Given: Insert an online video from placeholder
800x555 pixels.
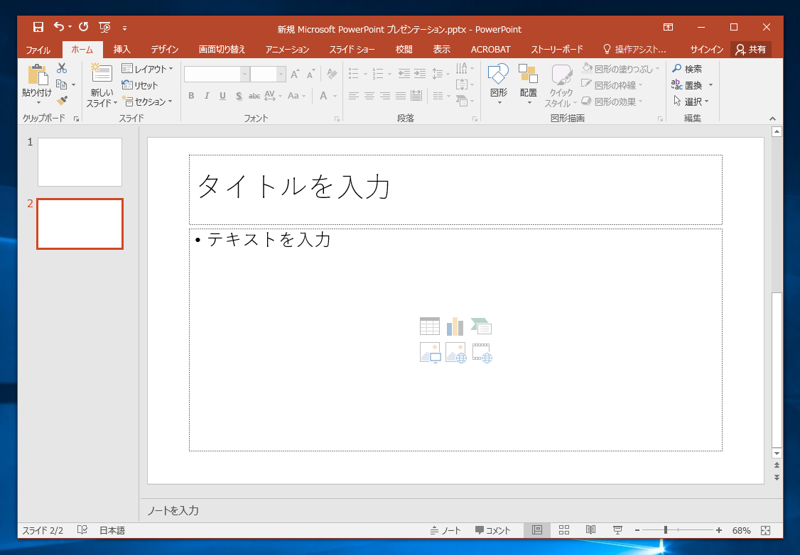Looking at the screenshot, I should [481, 352].
